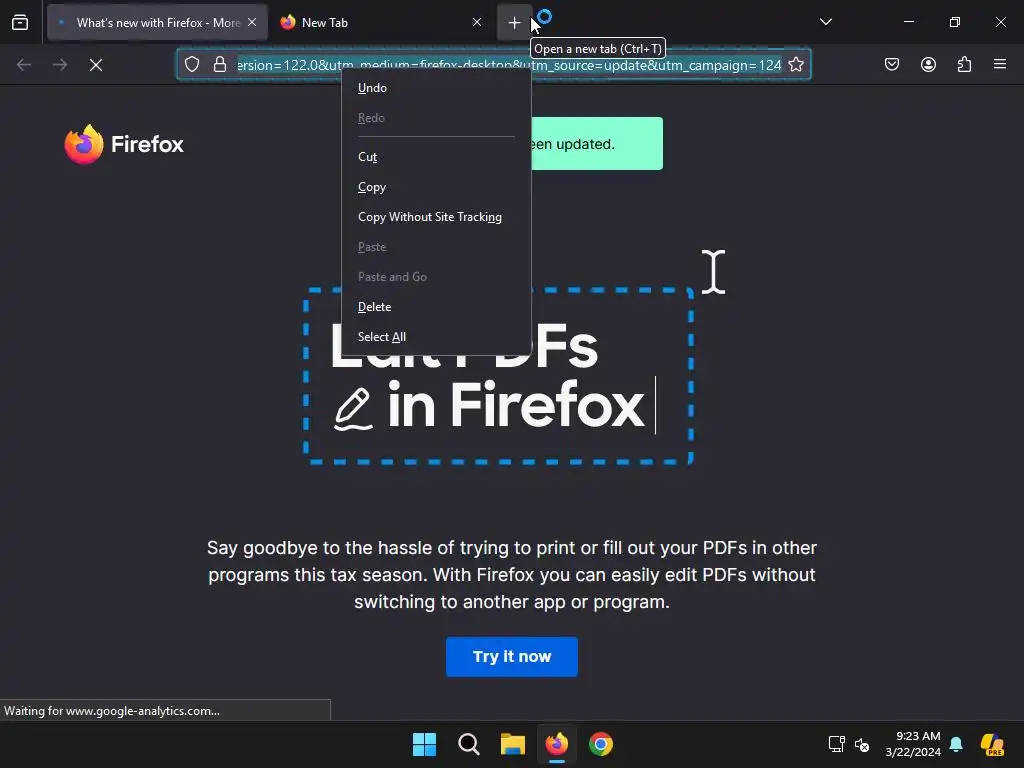Stop loading the page
The height and width of the screenshot is (768, 1024).
click(96, 65)
